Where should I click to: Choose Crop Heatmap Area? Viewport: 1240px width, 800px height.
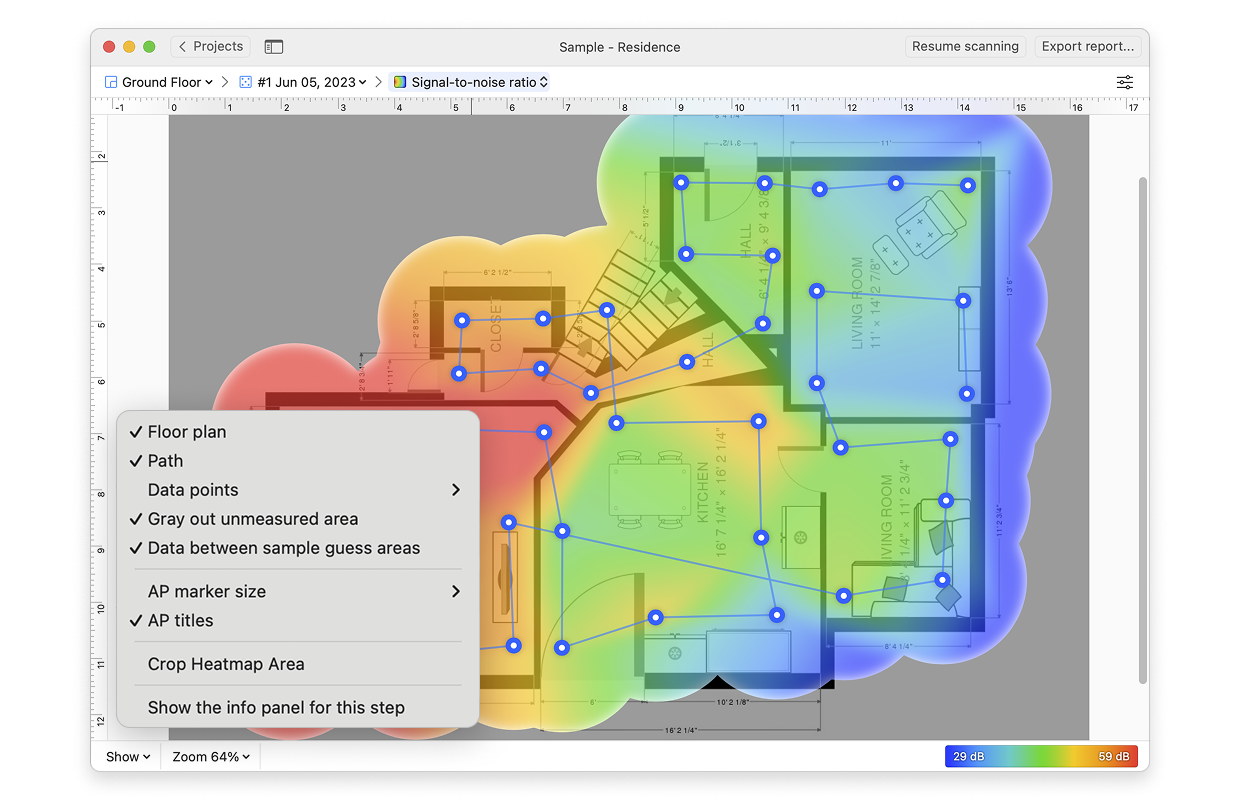(x=298, y=664)
